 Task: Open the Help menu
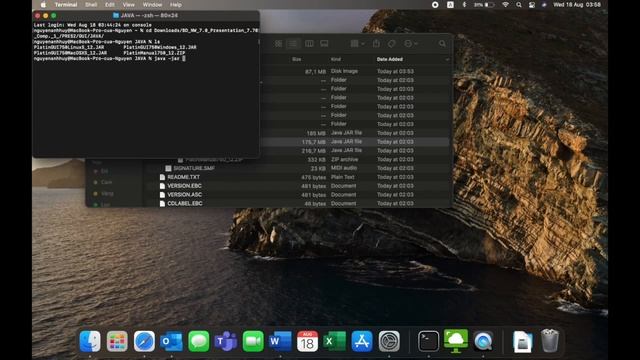tap(176, 5)
